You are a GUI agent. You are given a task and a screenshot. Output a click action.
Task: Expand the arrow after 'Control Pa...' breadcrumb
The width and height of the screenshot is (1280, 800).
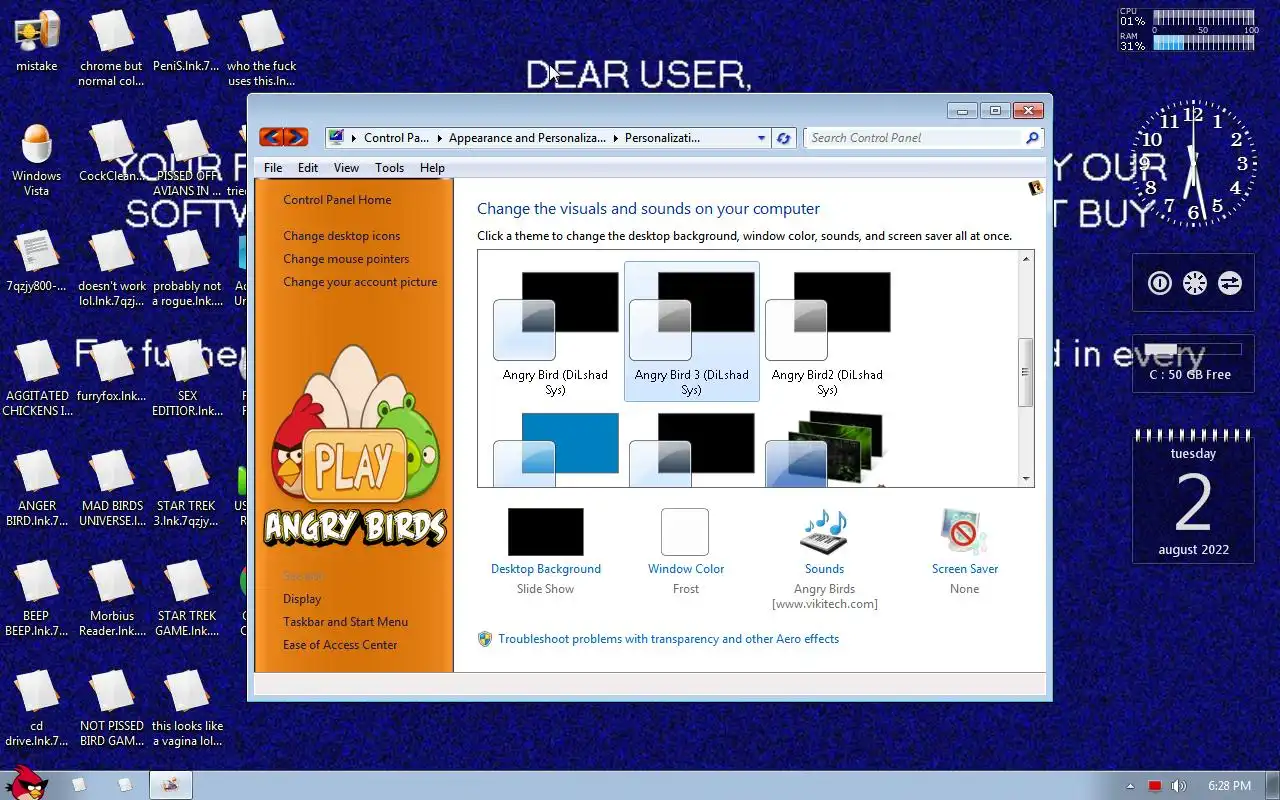(x=439, y=138)
